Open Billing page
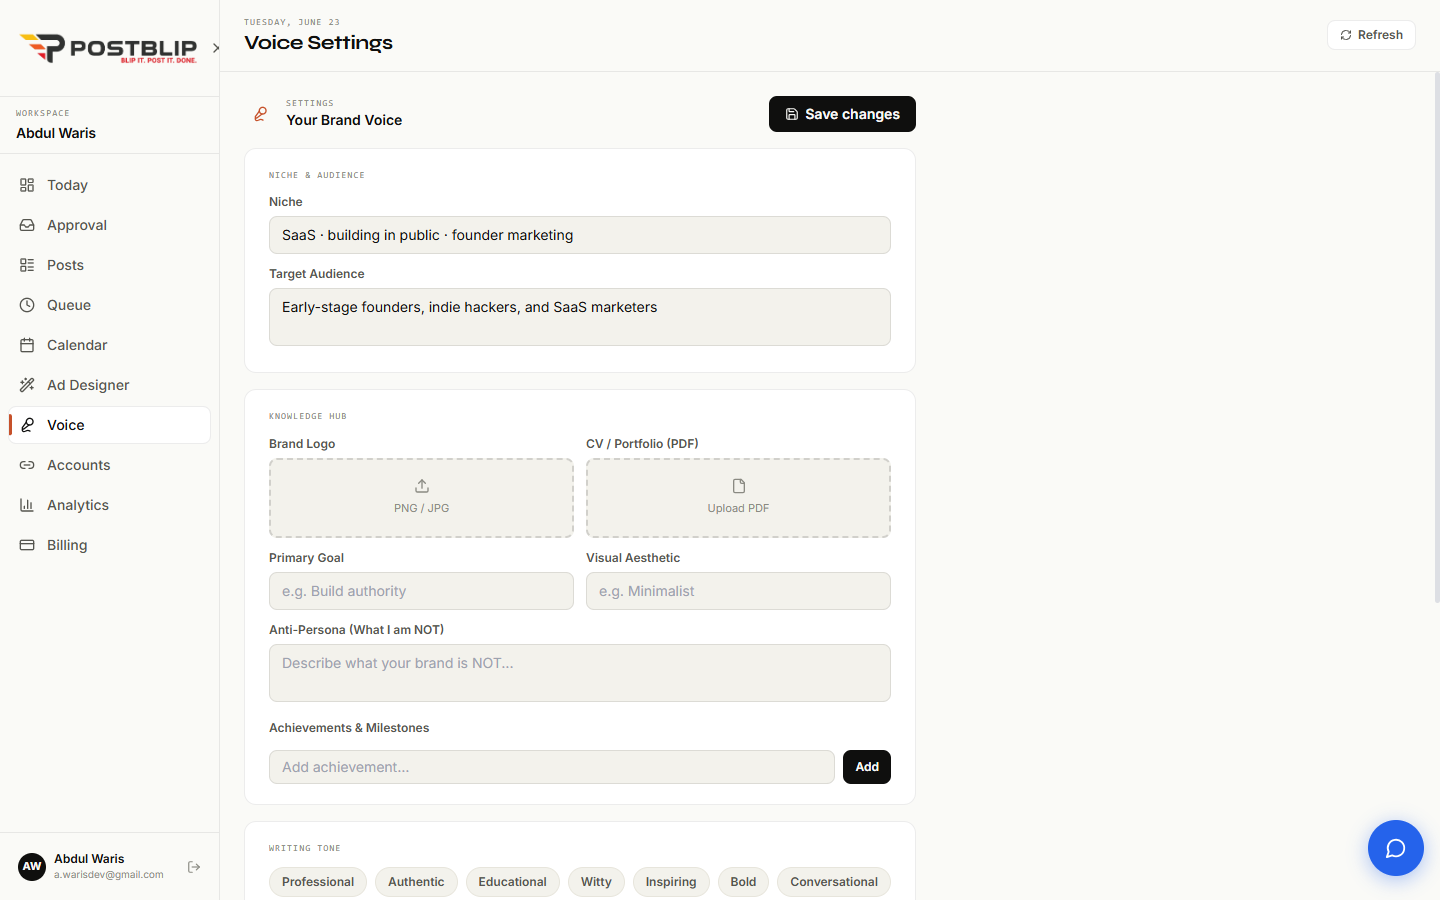 point(110,545)
